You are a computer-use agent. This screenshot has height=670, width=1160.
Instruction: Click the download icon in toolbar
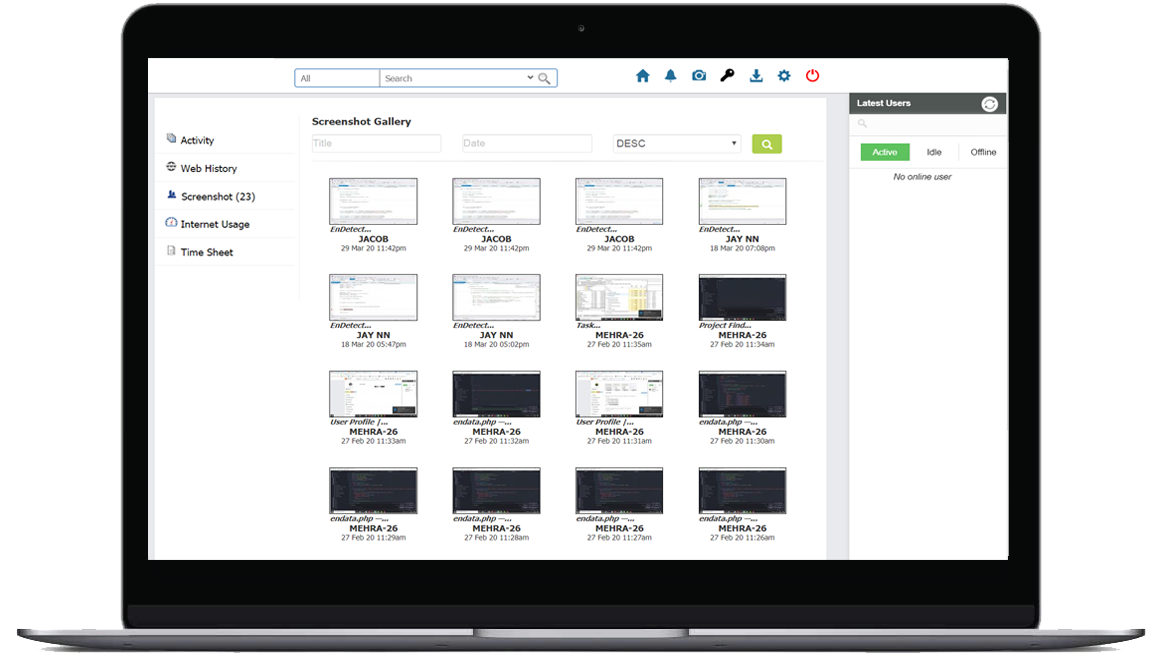click(x=756, y=76)
